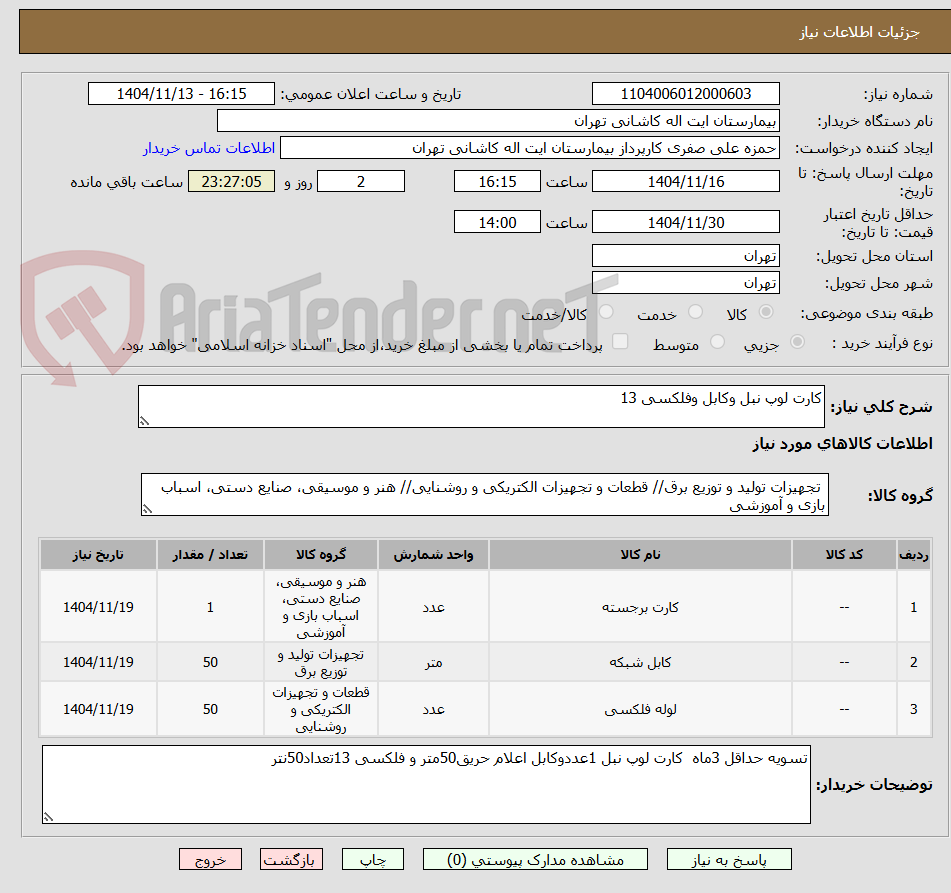Click the هنر و موسیقی group cell in row 1

321,607
